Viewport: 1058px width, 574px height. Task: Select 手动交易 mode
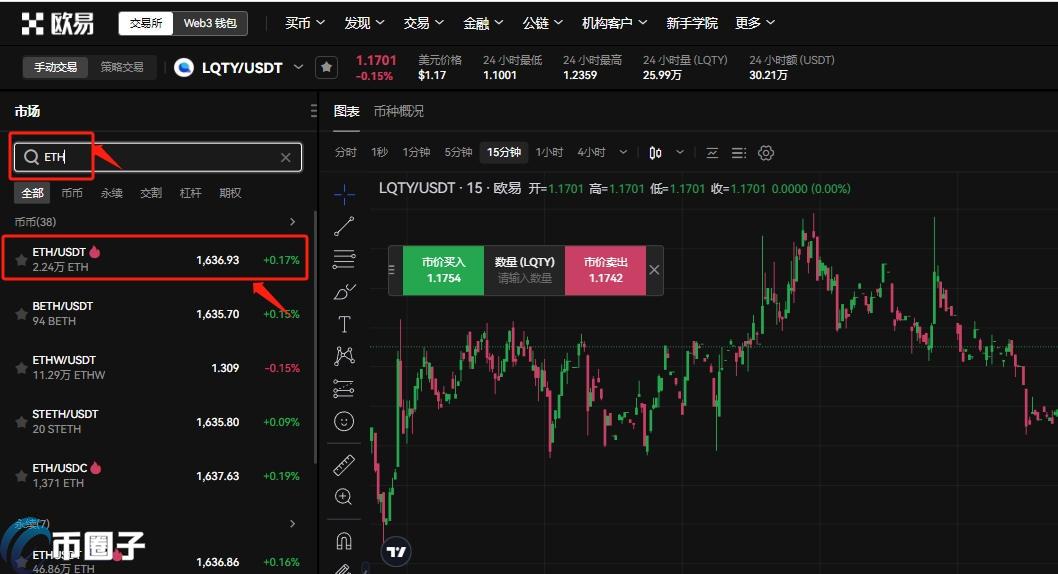click(x=55, y=67)
